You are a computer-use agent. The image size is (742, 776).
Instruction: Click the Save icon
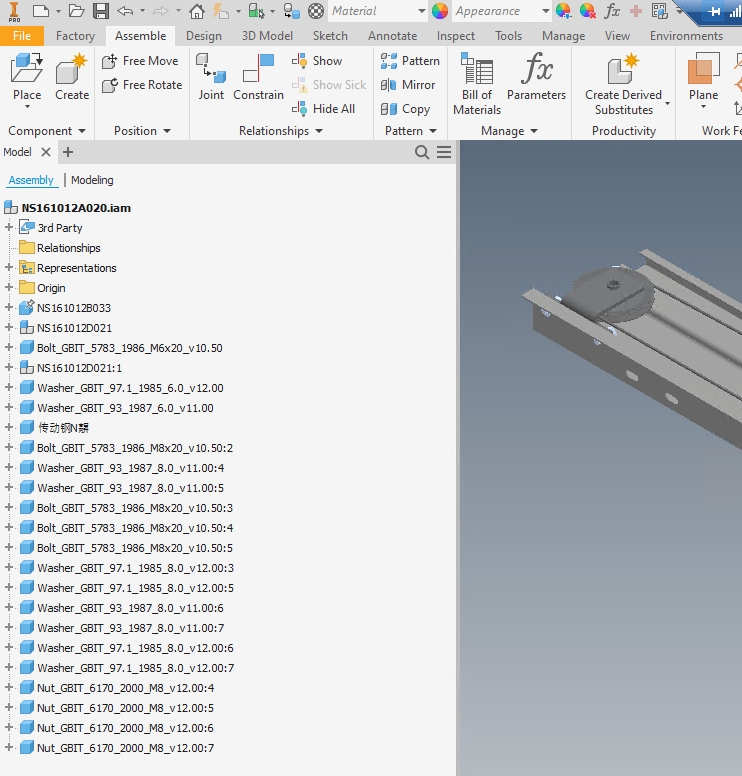(x=101, y=11)
